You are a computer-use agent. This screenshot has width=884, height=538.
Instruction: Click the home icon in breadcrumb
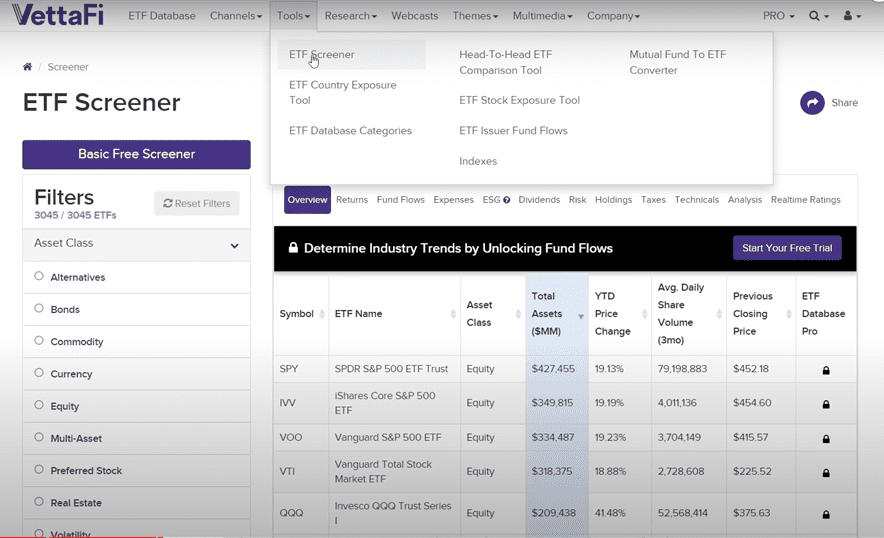click(27, 67)
